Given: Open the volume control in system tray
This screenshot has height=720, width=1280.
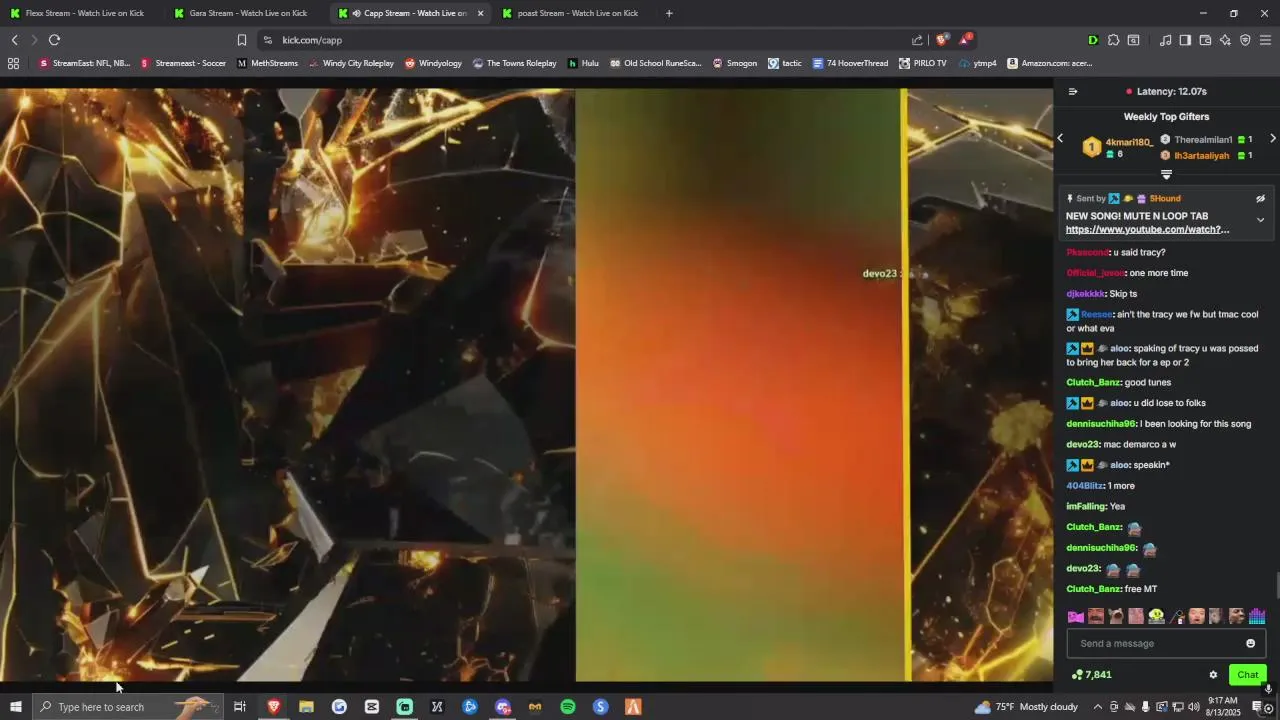Looking at the screenshot, I should click(x=1193, y=707).
